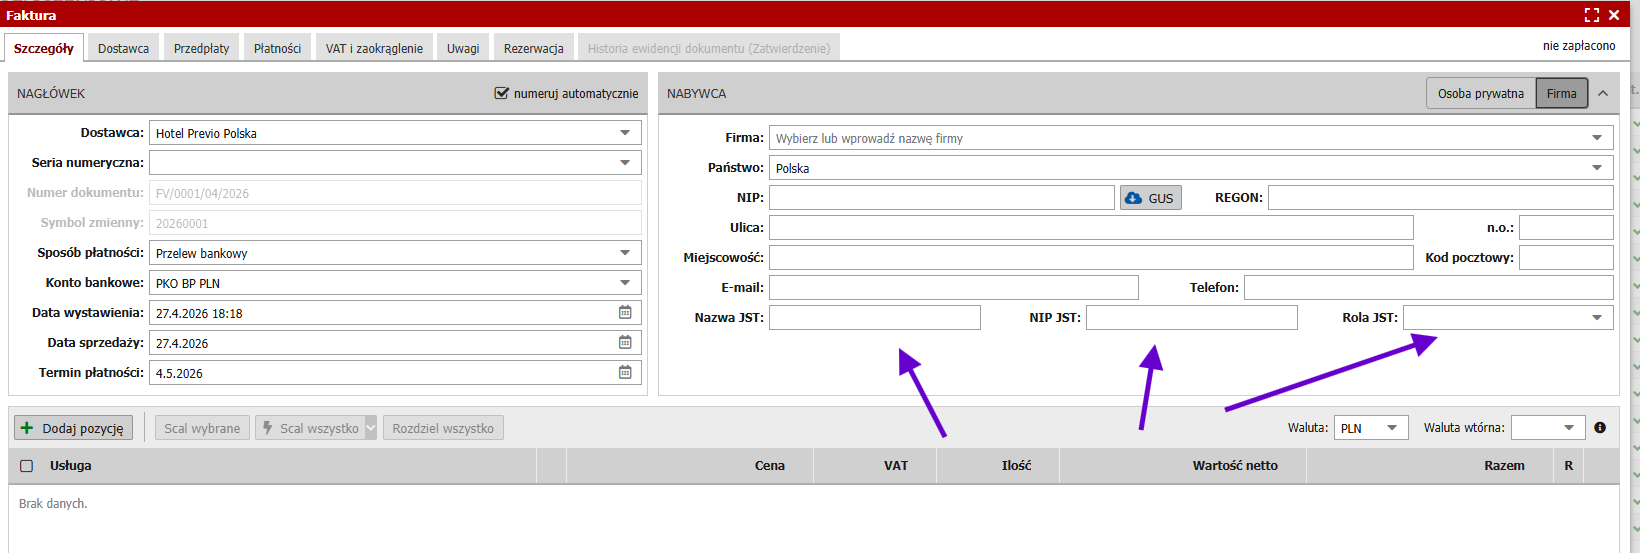Open calendar for Data wystawienia field
The height and width of the screenshot is (553, 1640).
[625, 313]
